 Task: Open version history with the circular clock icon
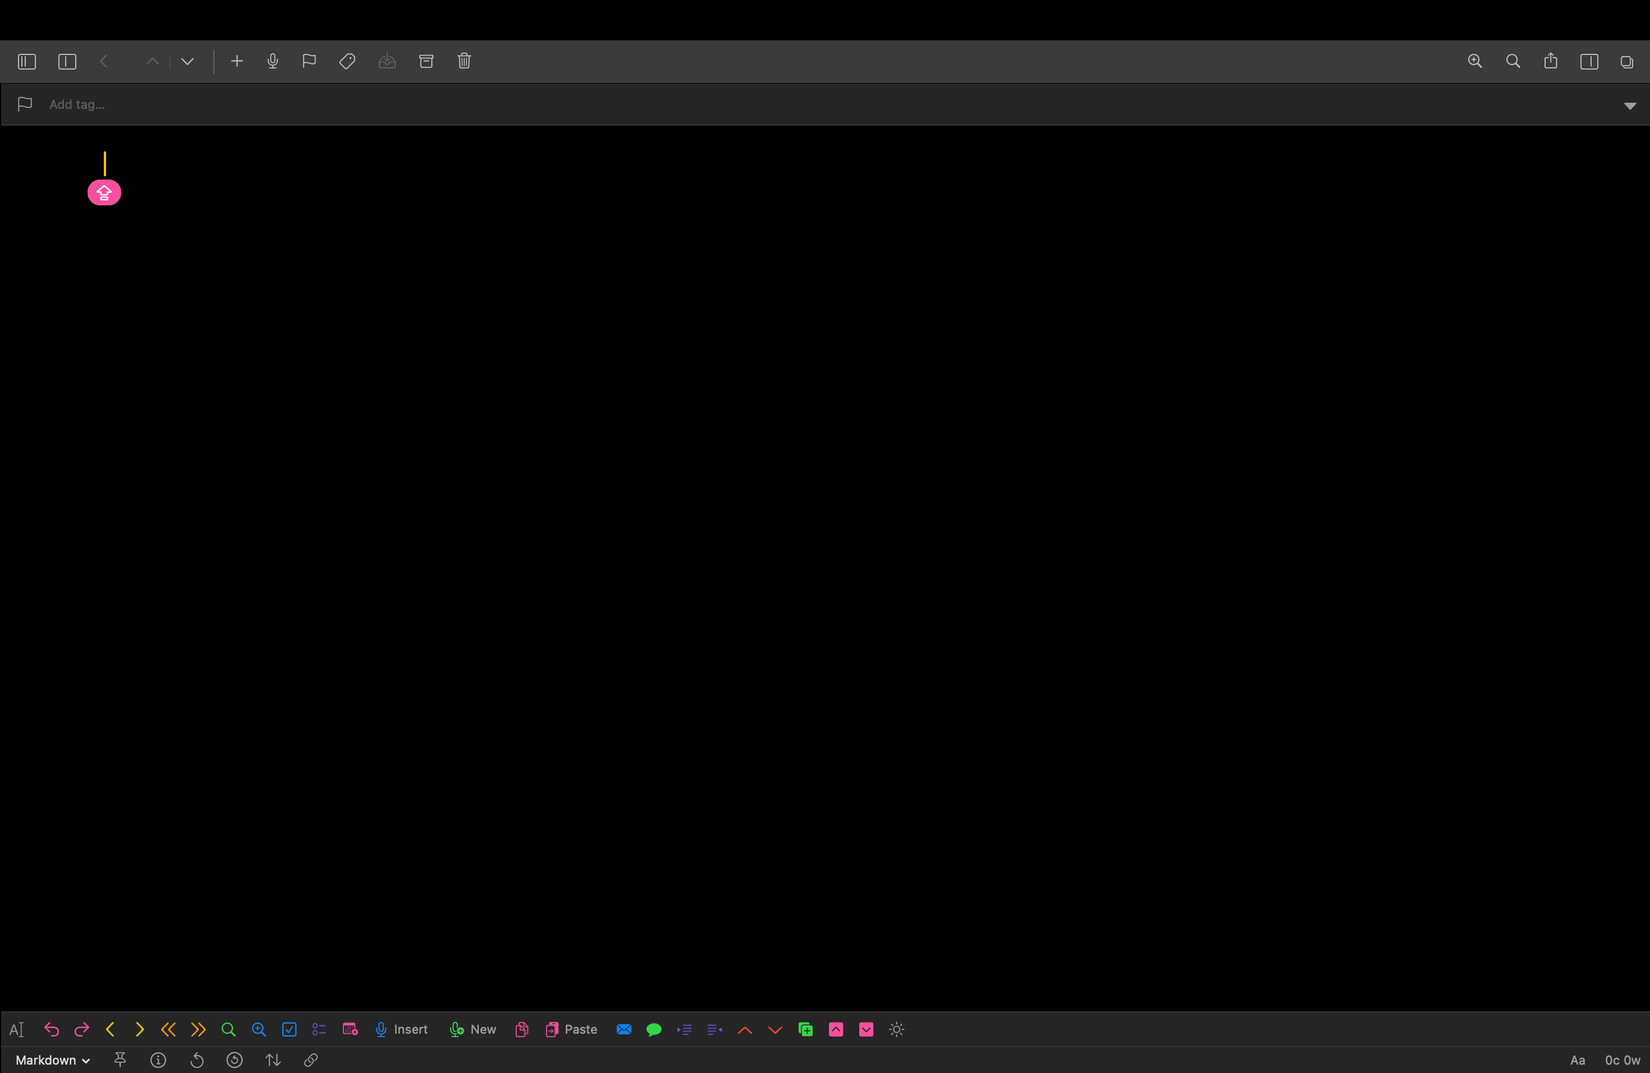[235, 1060]
